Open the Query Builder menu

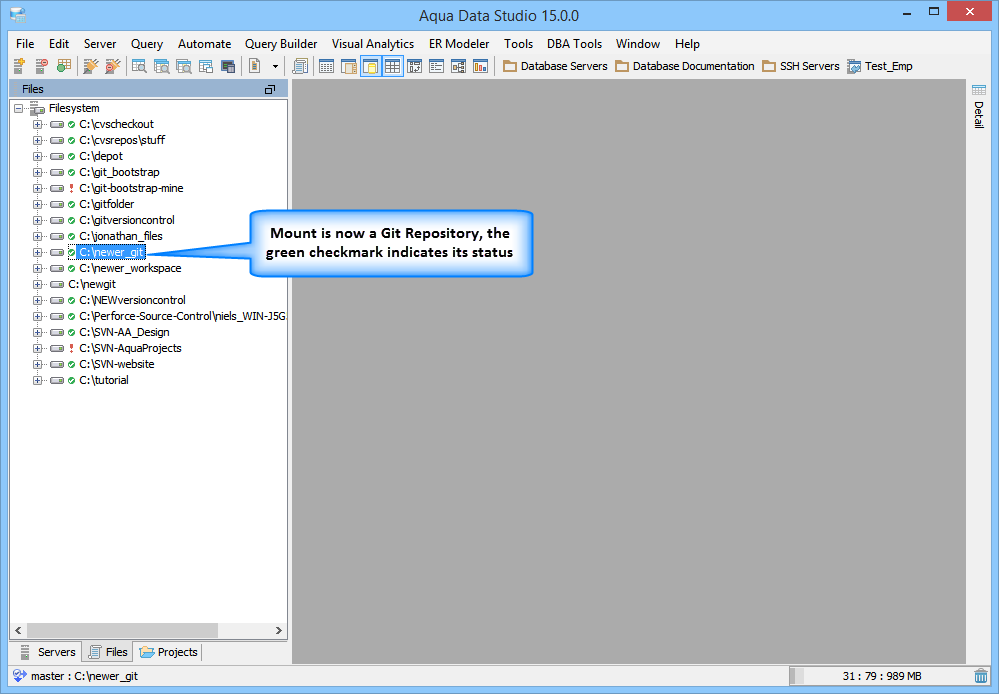click(281, 43)
